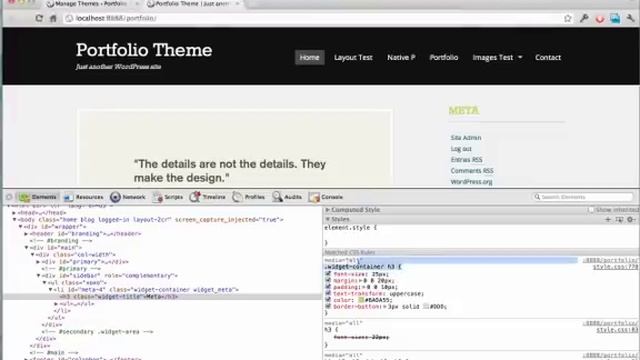The width and height of the screenshot is (640, 360).
Task: Reload the page with the refresh icon
Action: click(x=39, y=18)
